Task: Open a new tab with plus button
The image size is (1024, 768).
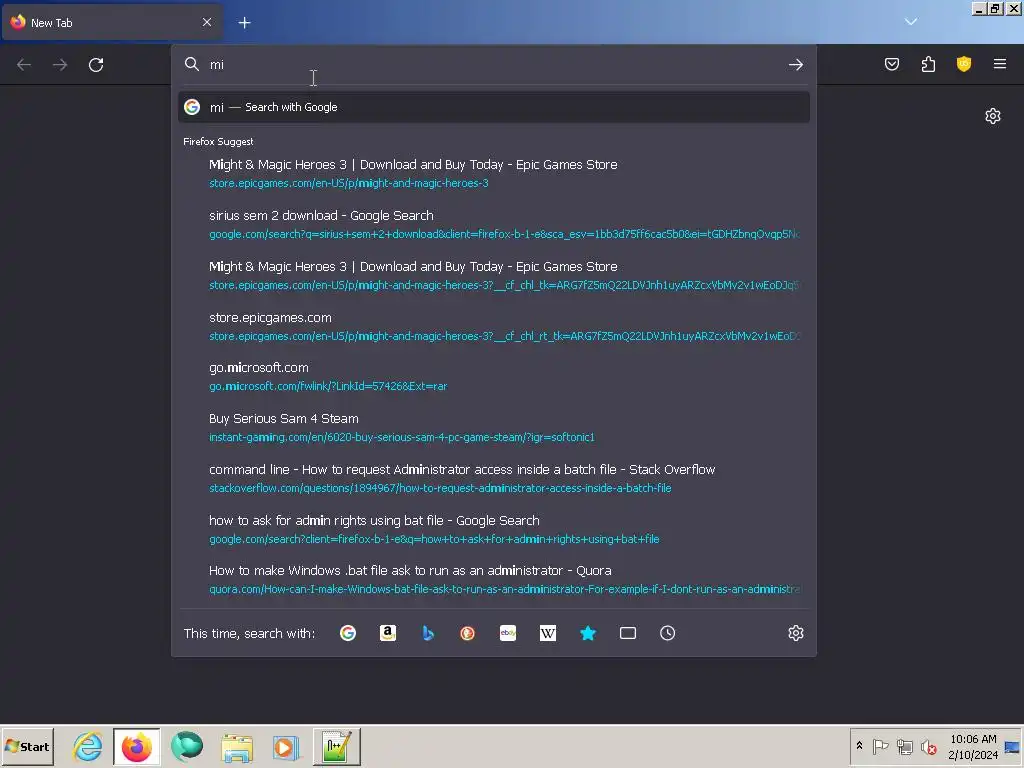Action: (x=244, y=23)
